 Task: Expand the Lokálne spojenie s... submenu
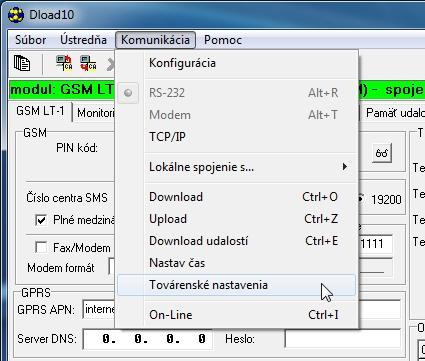[237, 167]
